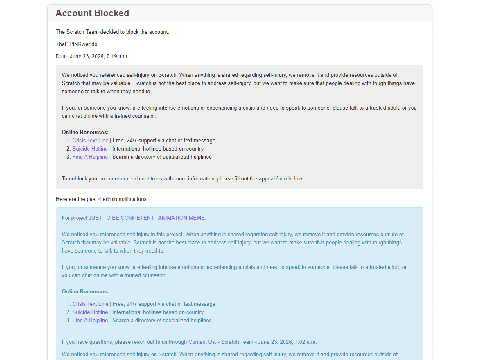Click Online Resources heading in blue panel
This screenshot has height=360, width=480.
coord(85,291)
